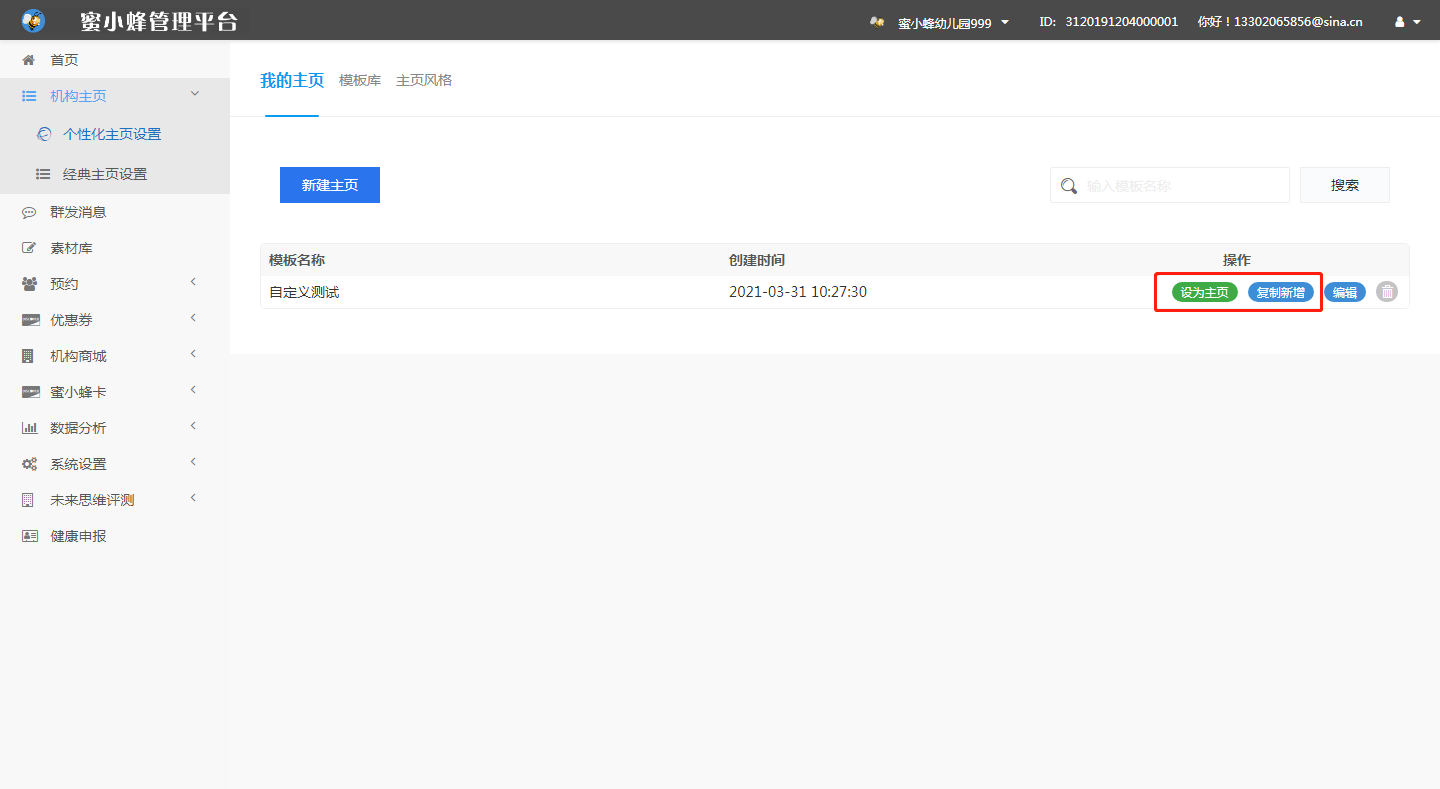Click the magnifier icon in search box
The width and height of the screenshot is (1440, 789).
(x=1069, y=186)
